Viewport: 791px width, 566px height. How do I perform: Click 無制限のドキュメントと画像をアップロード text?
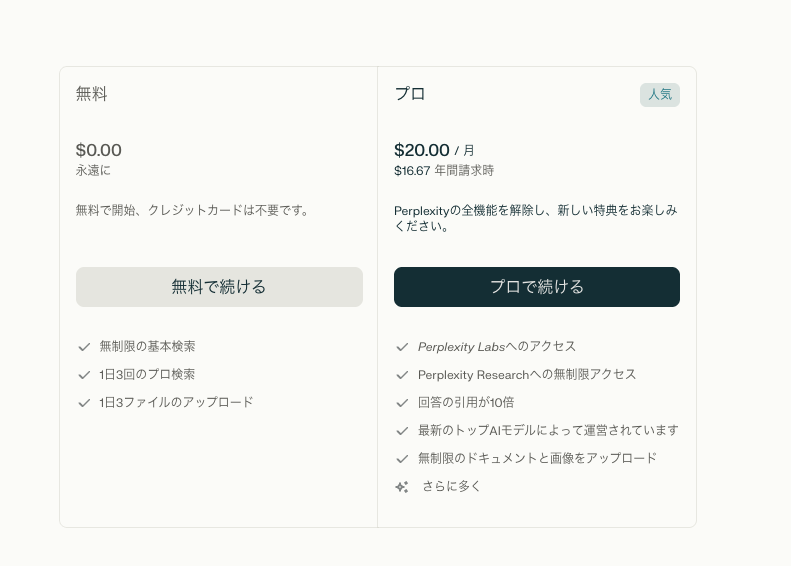[537, 458]
